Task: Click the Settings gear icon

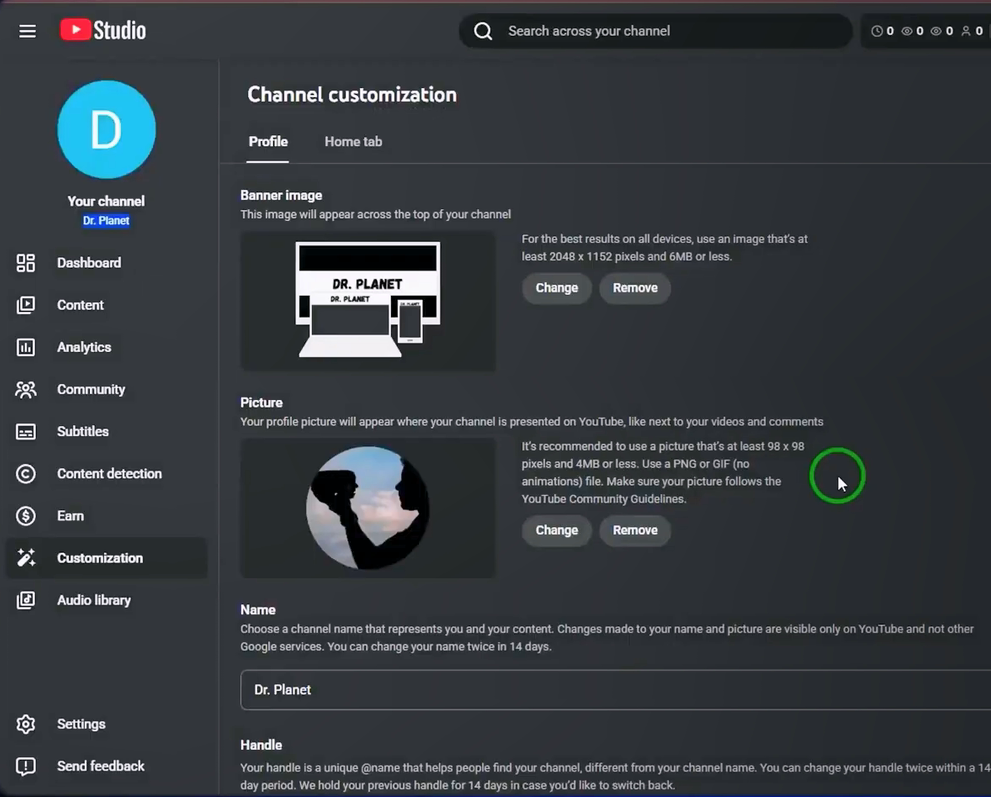Action: pos(26,724)
